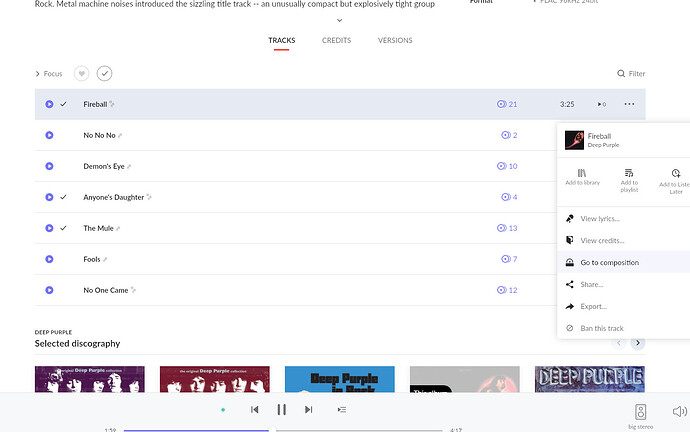The height and width of the screenshot is (432, 690).
Task: Toggle the pick checkmark on The Mule
Action: tap(63, 228)
